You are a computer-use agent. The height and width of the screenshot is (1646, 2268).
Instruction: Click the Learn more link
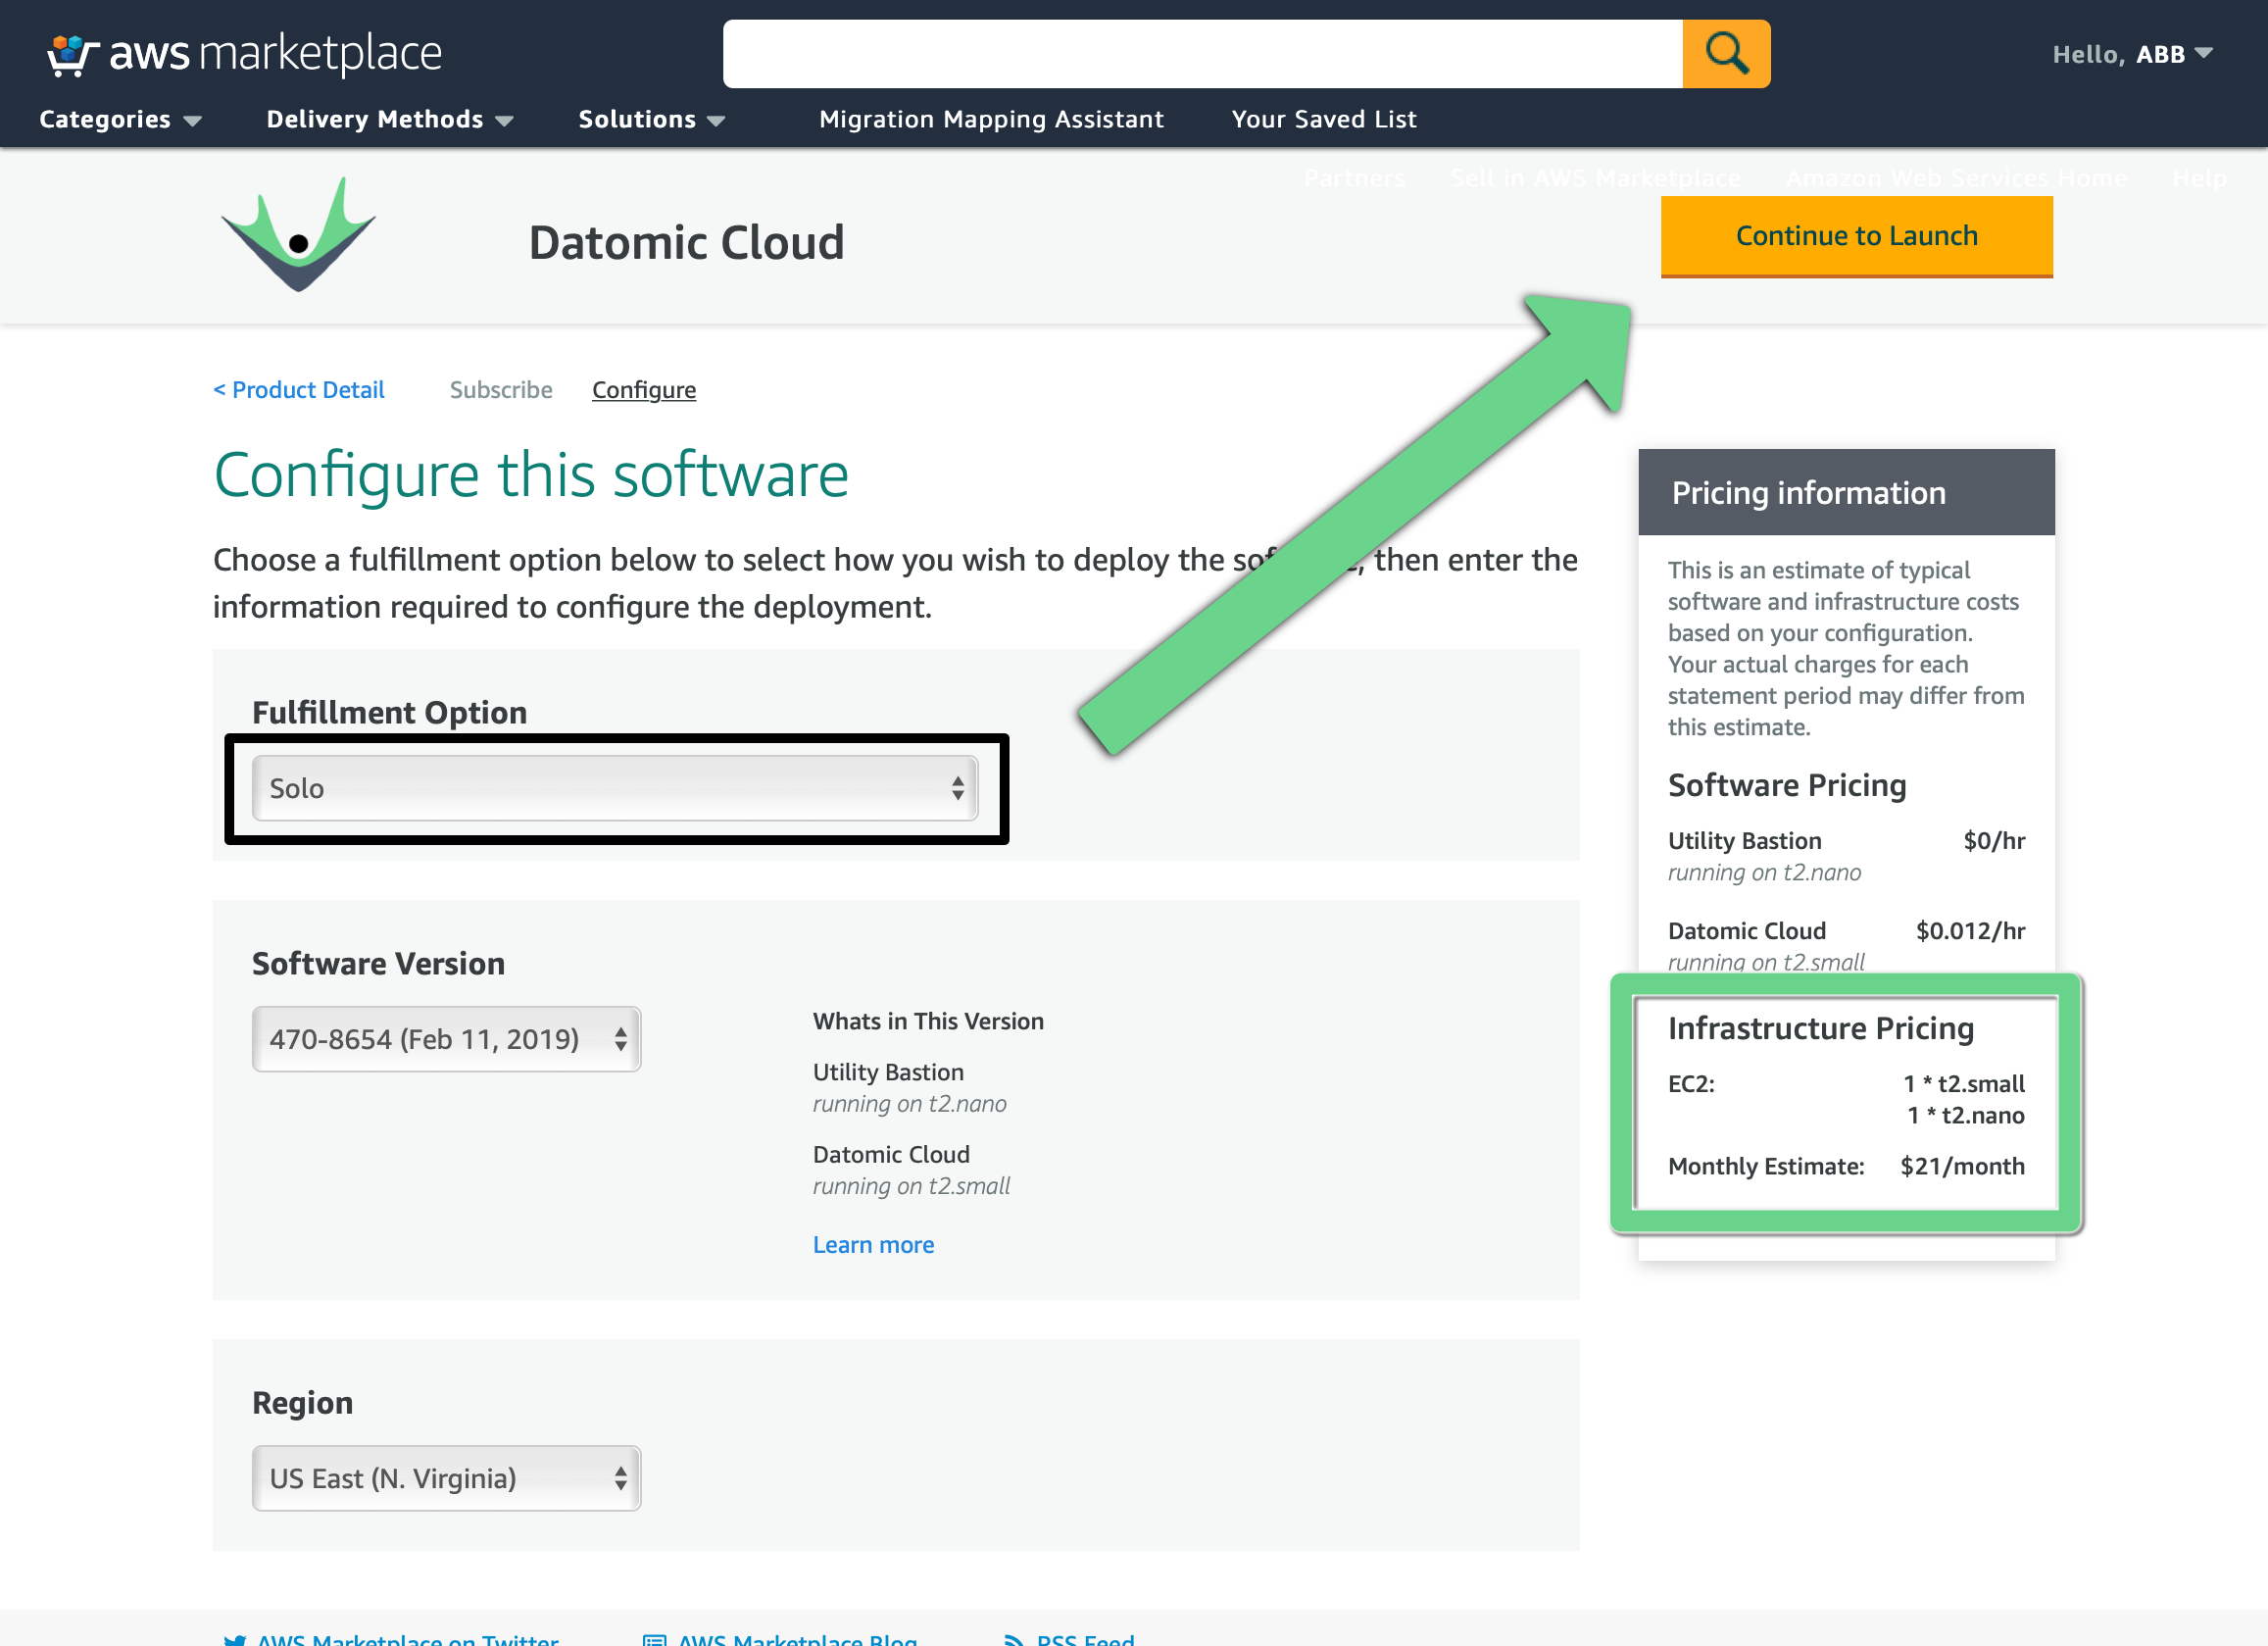pyautogui.click(x=875, y=1243)
